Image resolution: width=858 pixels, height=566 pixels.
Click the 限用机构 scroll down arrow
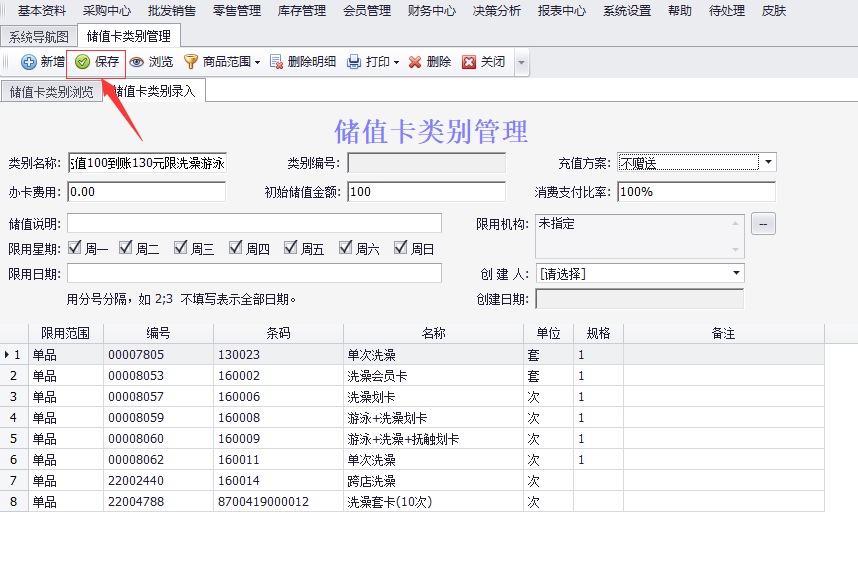(735, 250)
